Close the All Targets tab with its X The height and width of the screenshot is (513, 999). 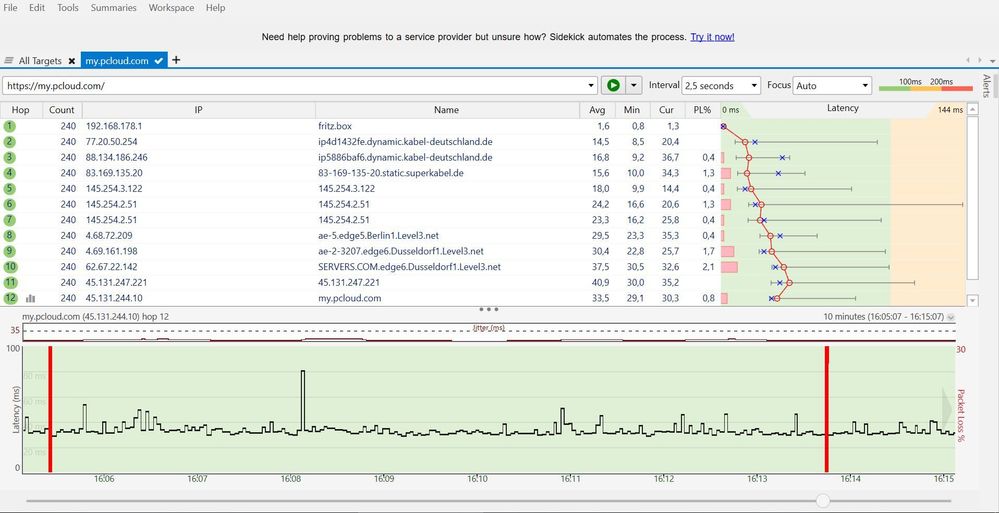pyautogui.click(x=72, y=61)
